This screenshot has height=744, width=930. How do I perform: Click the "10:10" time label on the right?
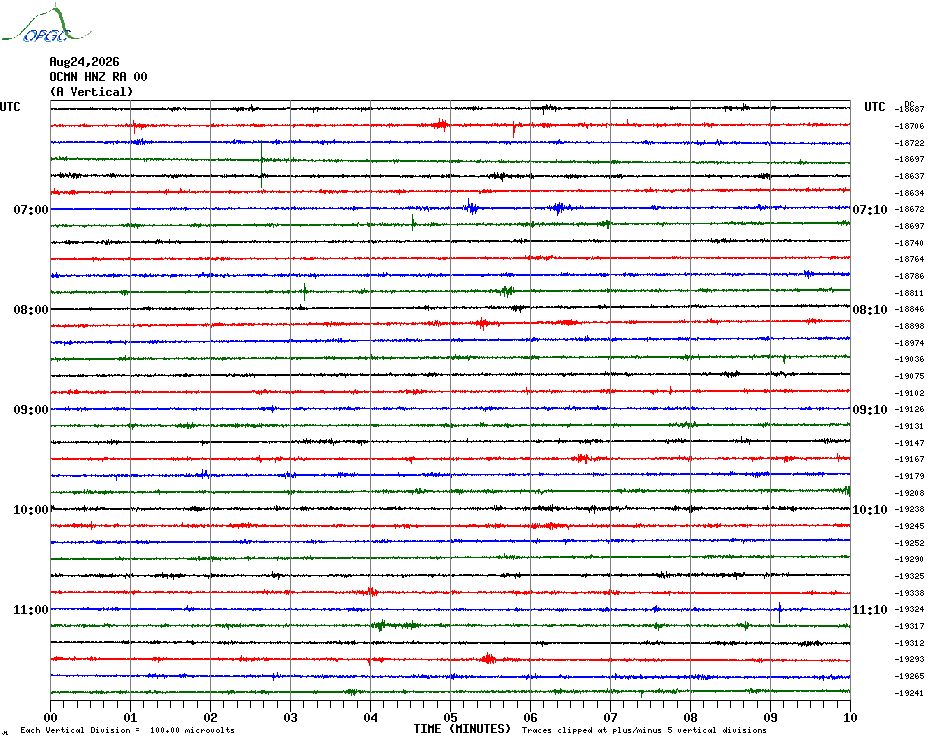(x=870, y=510)
